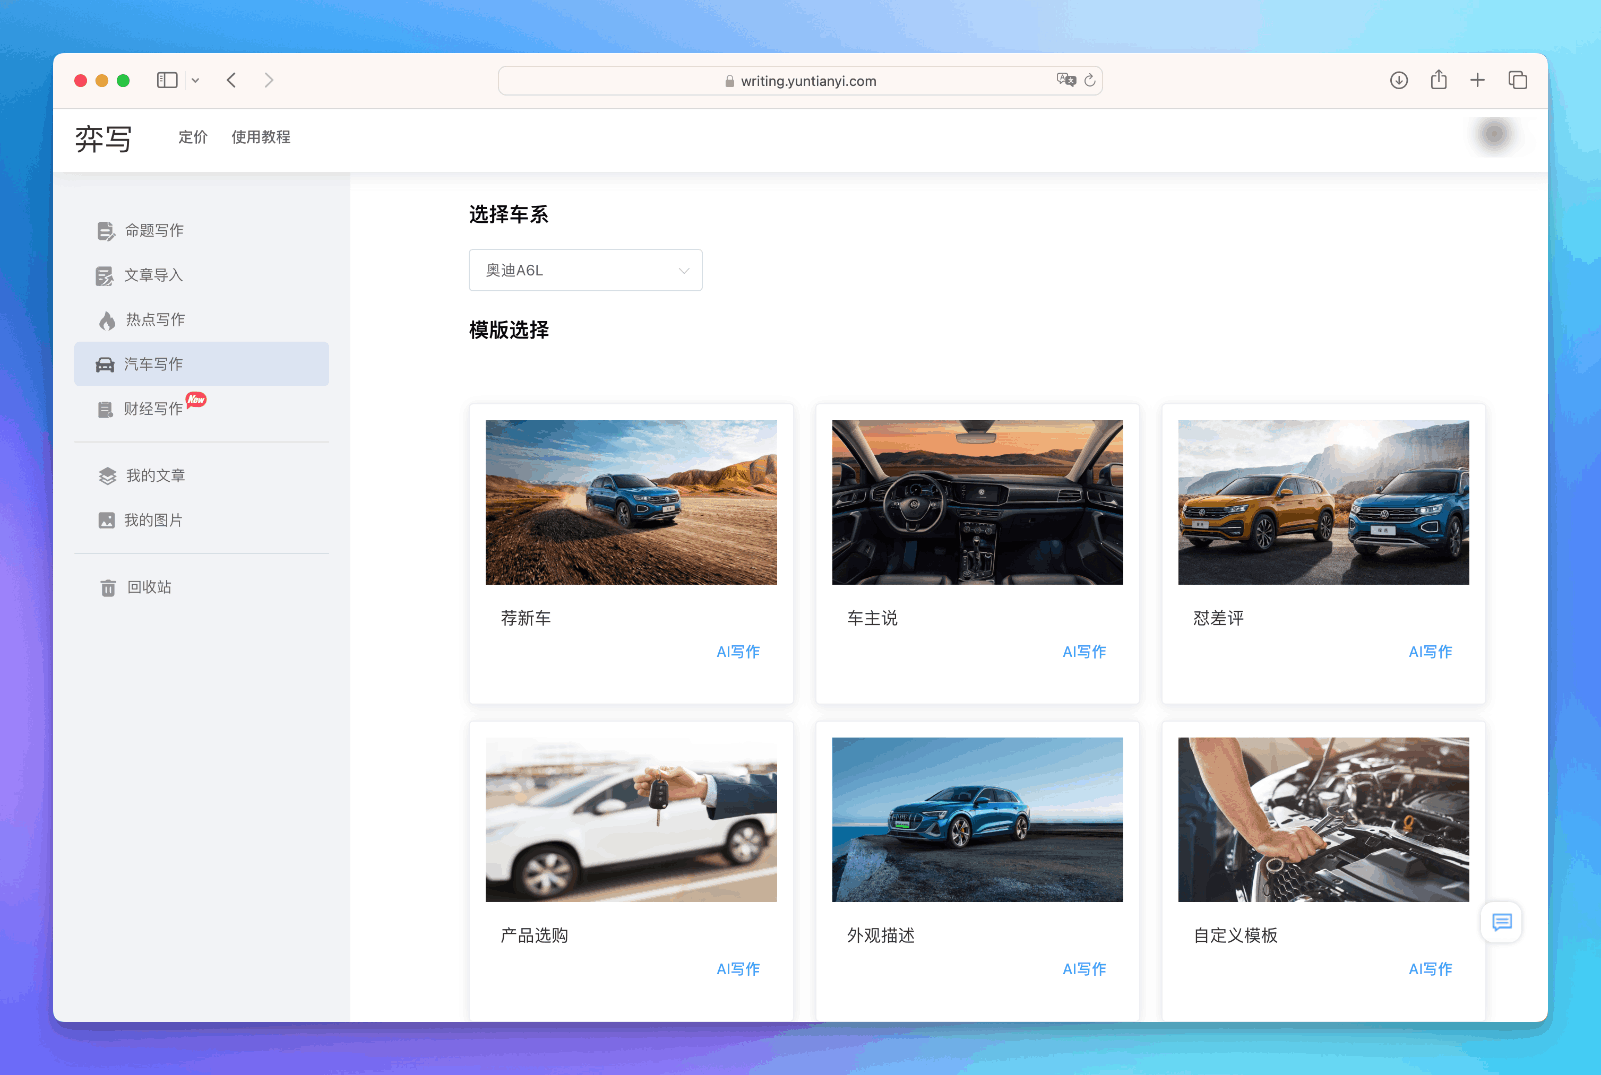
Task: Open a new tab with plus icon
Action: [x=1477, y=80]
